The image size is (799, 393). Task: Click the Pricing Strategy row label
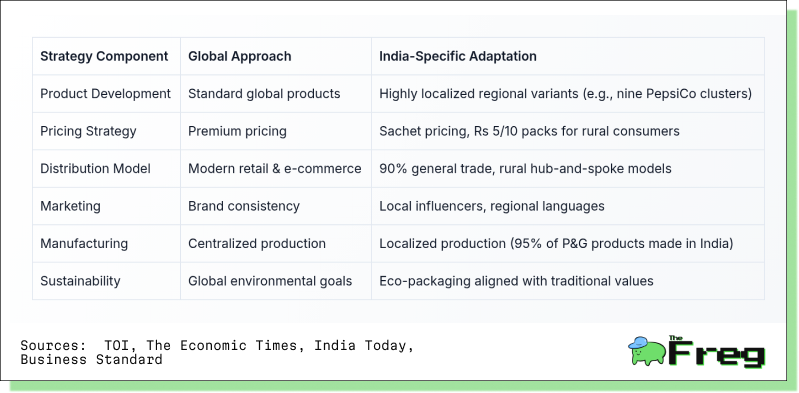click(x=88, y=131)
